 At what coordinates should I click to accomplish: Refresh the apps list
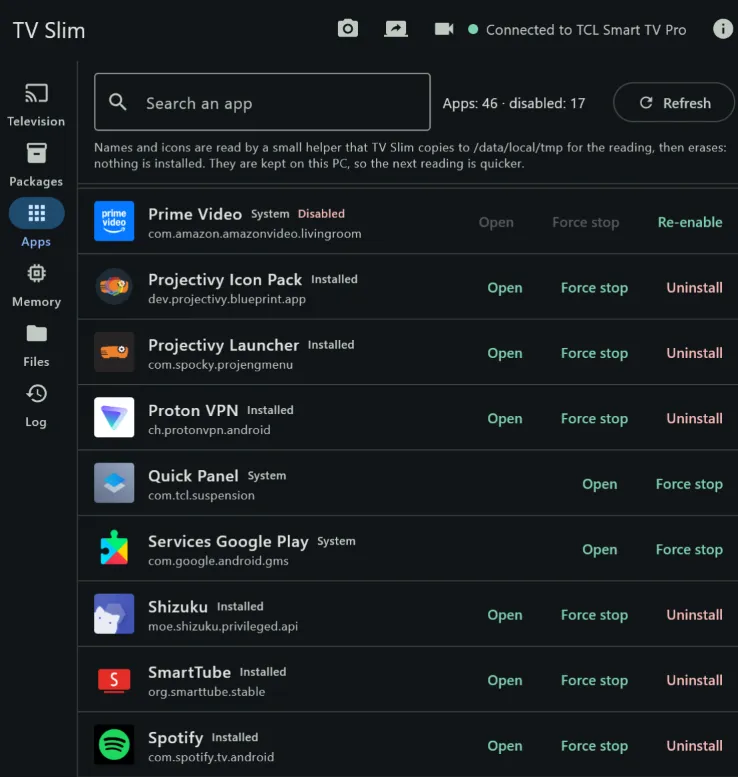[674, 103]
